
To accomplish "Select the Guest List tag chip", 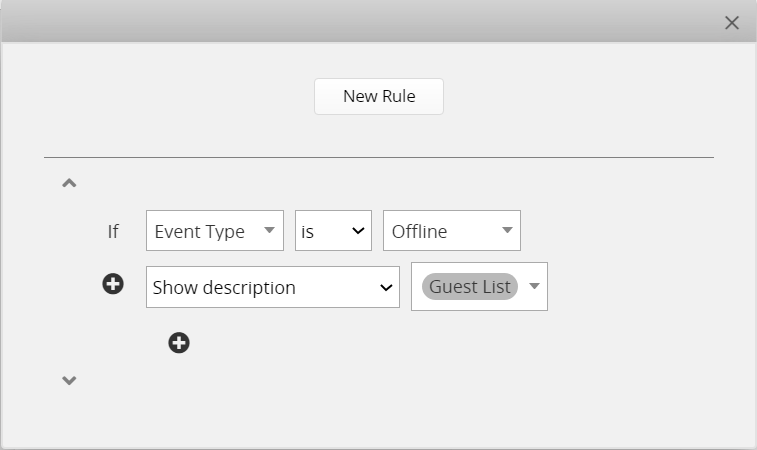I will 470,286.
